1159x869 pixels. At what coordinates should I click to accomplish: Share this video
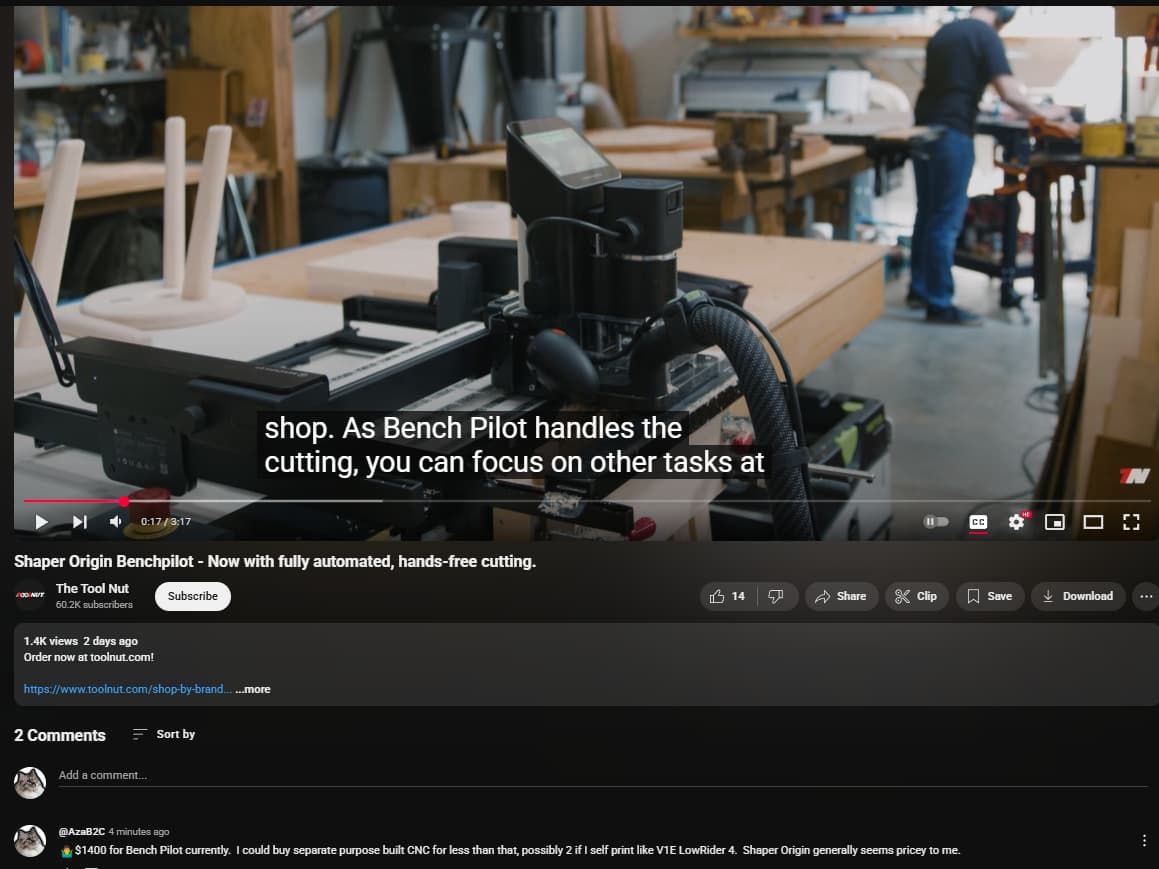[x=840, y=596]
